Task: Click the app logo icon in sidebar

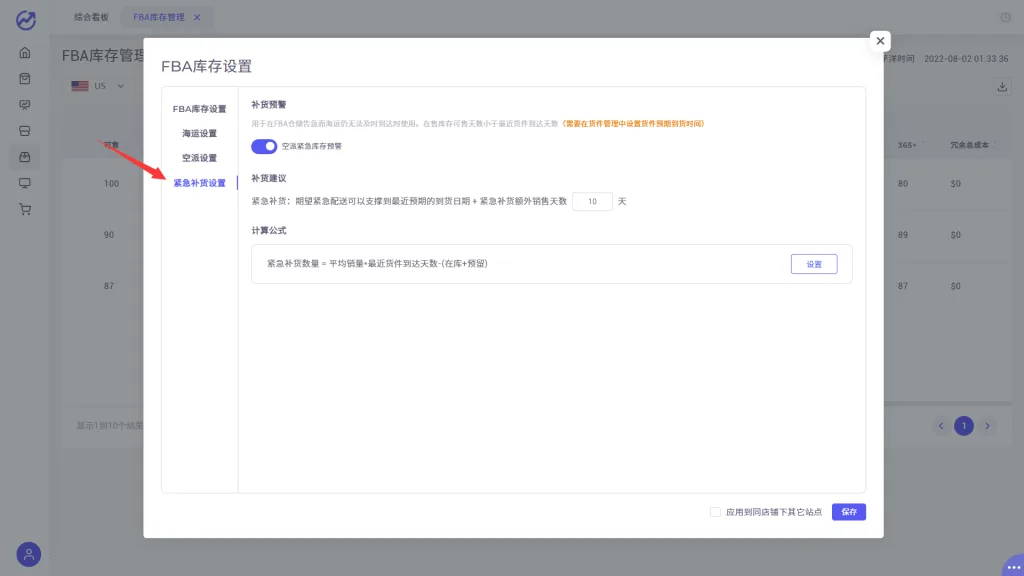Action: pyautogui.click(x=25, y=20)
